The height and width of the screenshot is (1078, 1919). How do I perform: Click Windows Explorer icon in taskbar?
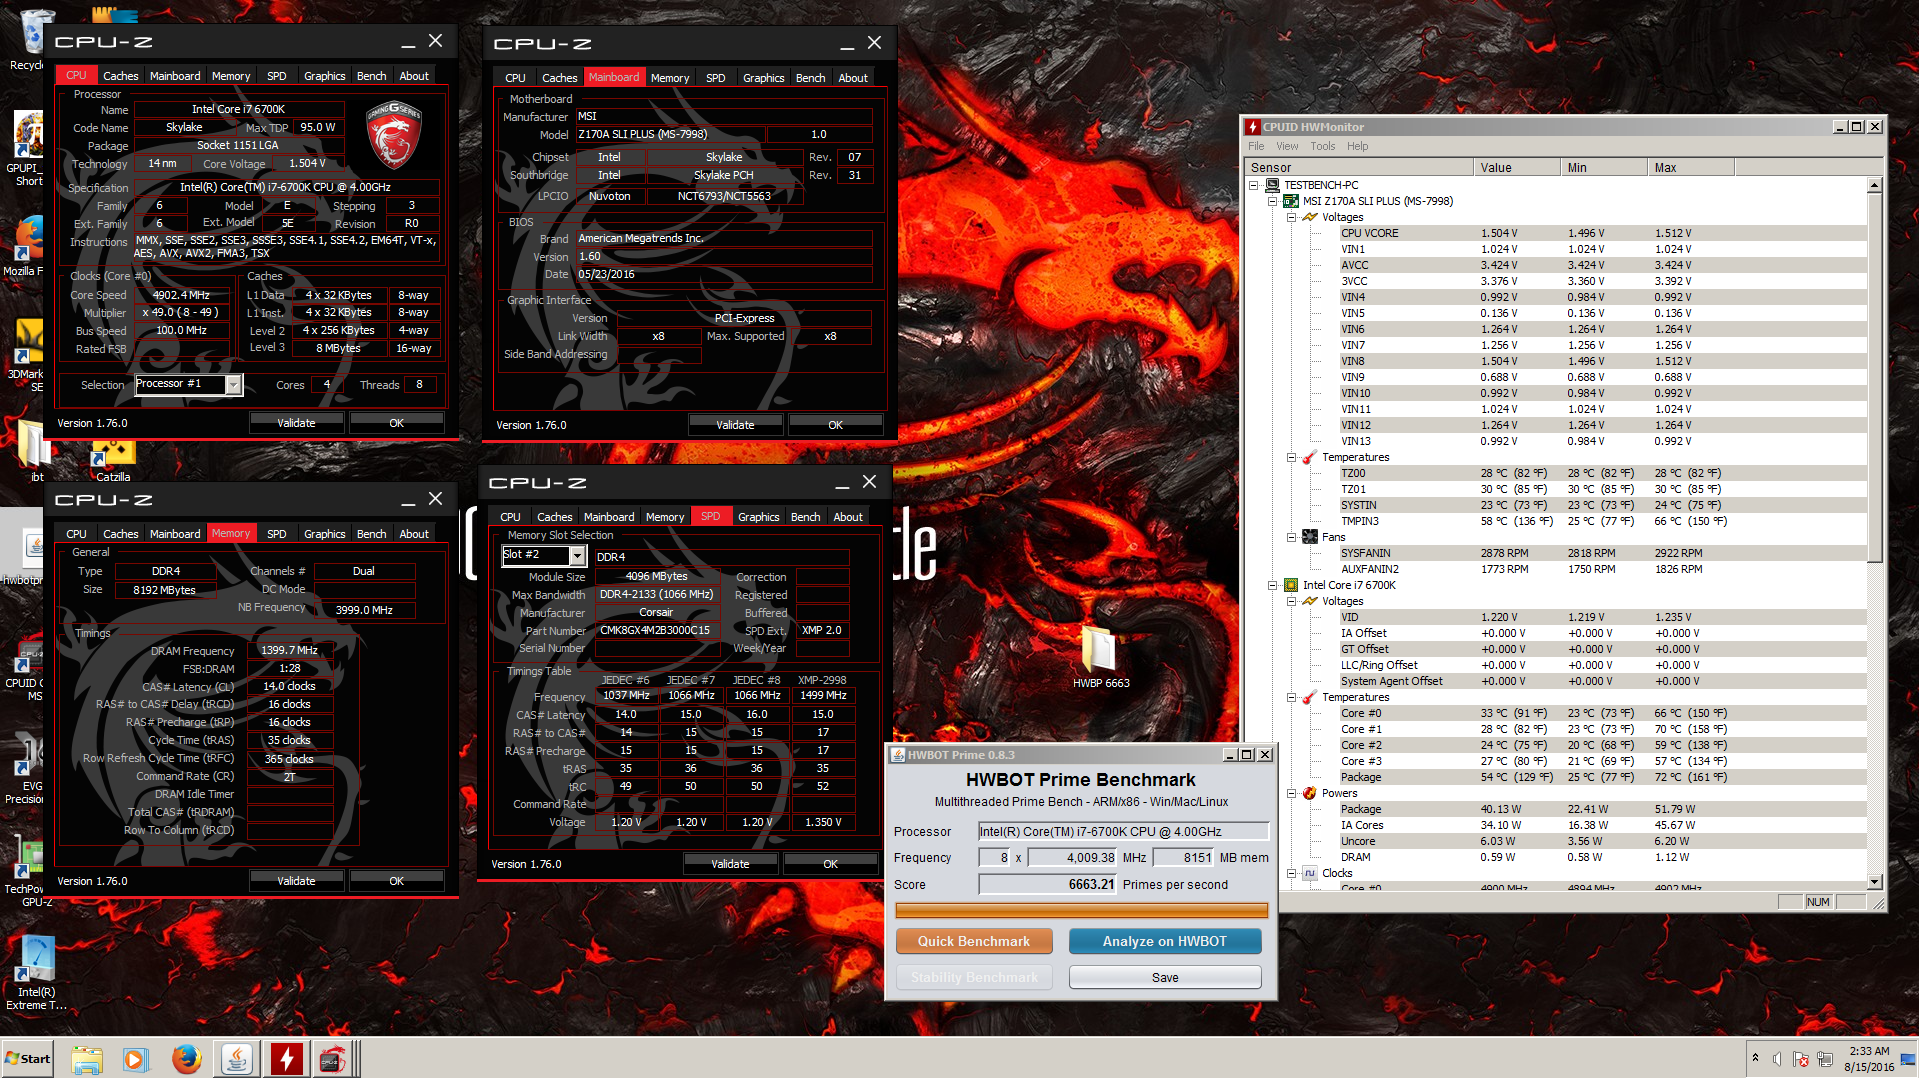86,1059
